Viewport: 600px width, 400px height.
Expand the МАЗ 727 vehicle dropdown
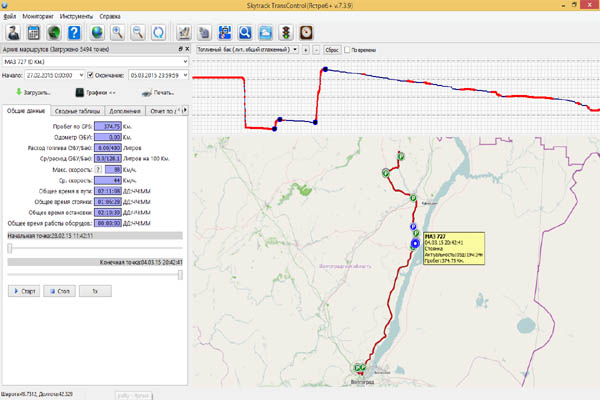tap(183, 61)
